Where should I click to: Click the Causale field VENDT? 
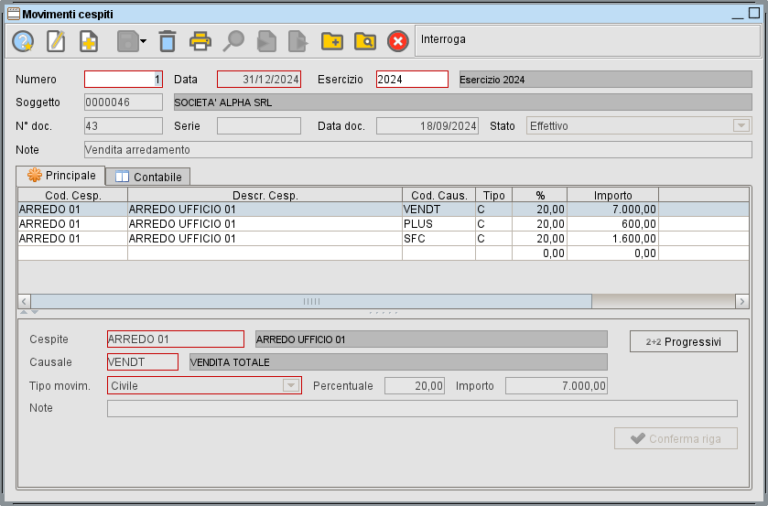click(x=143, y=362)
